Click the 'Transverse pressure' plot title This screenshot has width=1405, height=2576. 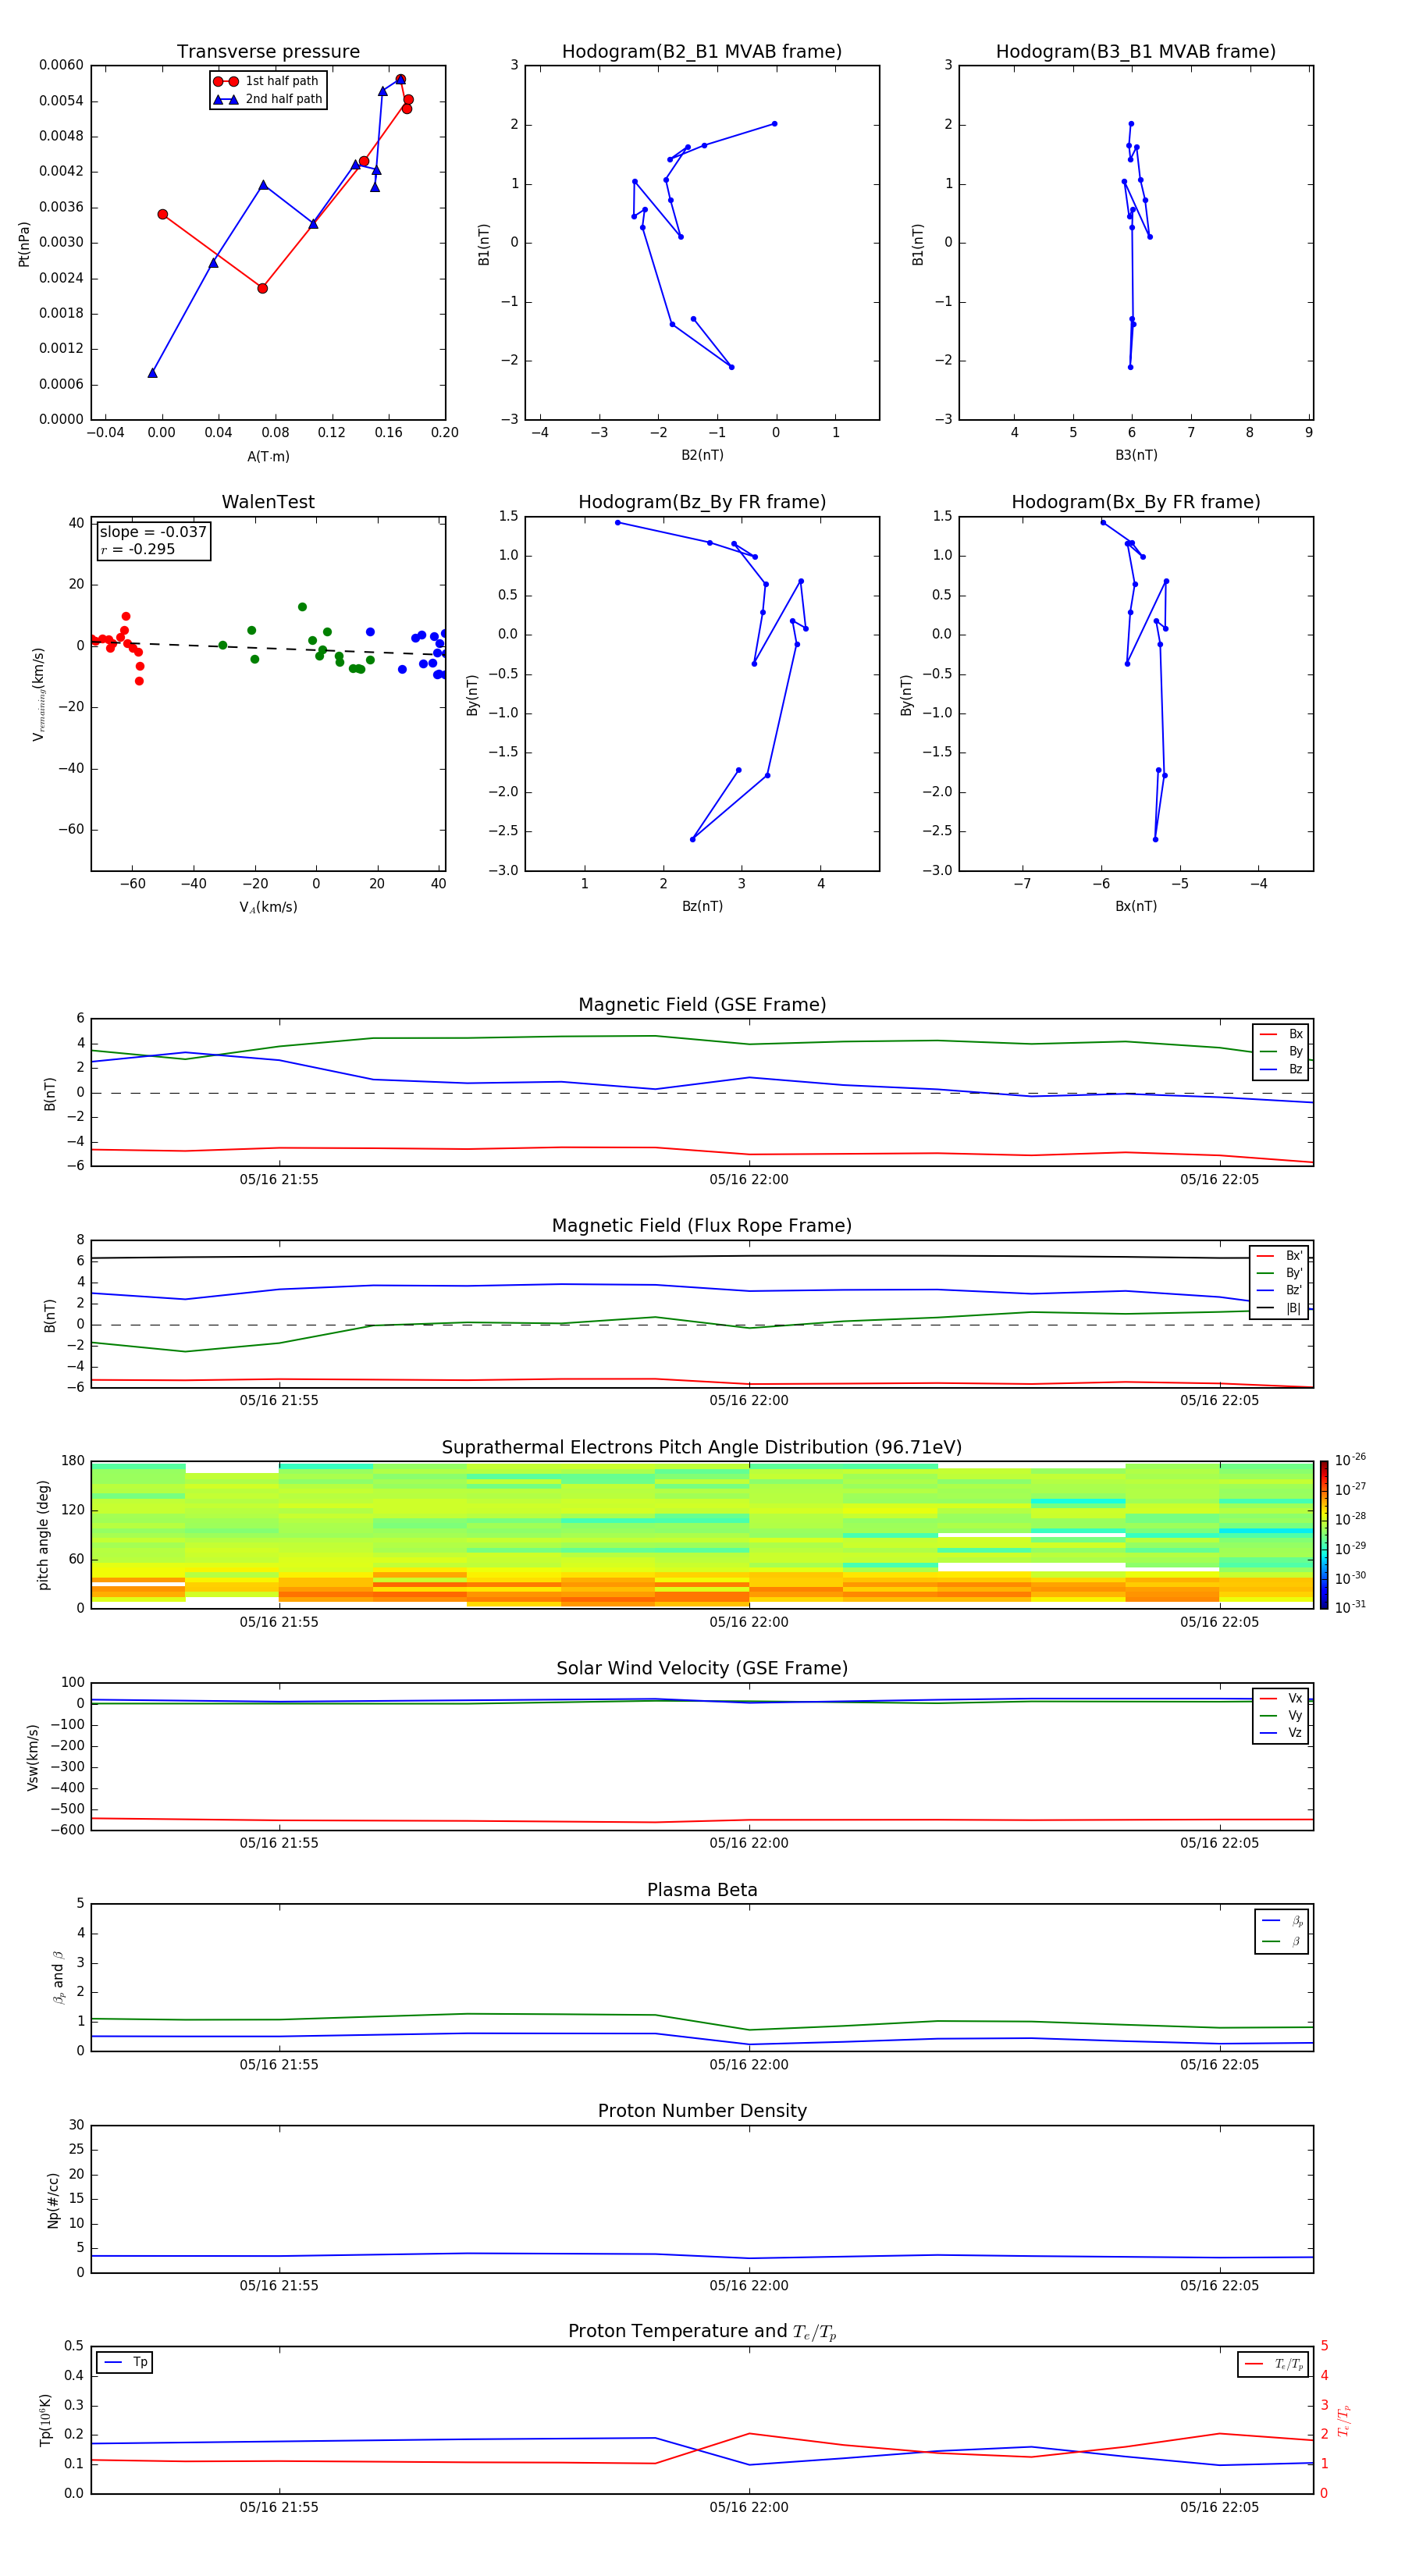[268, 52]
